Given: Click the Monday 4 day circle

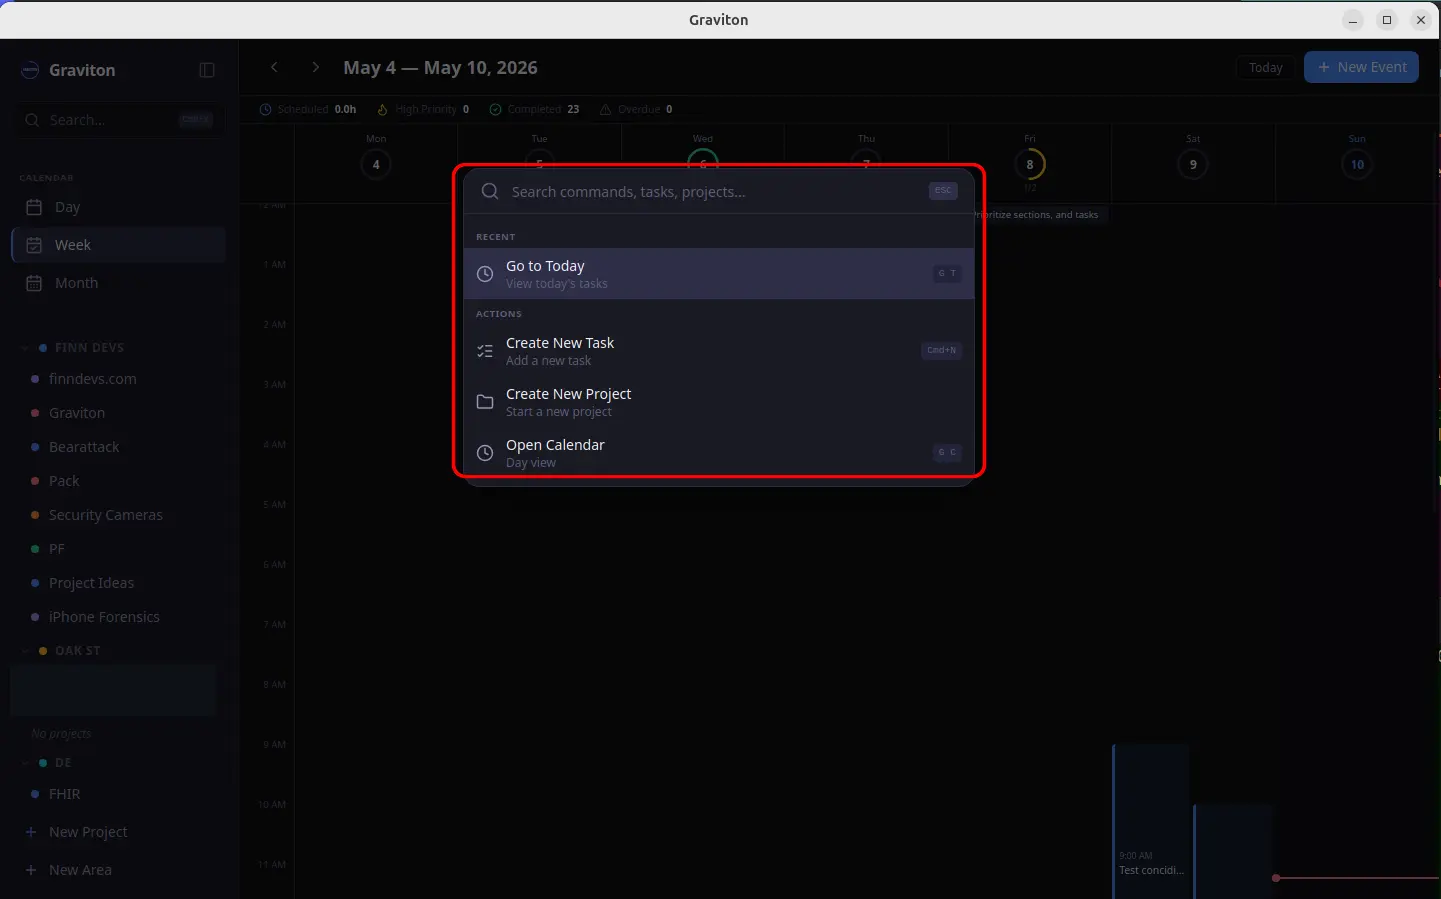Looking at the screenshot, I should (x=376, y=164).
